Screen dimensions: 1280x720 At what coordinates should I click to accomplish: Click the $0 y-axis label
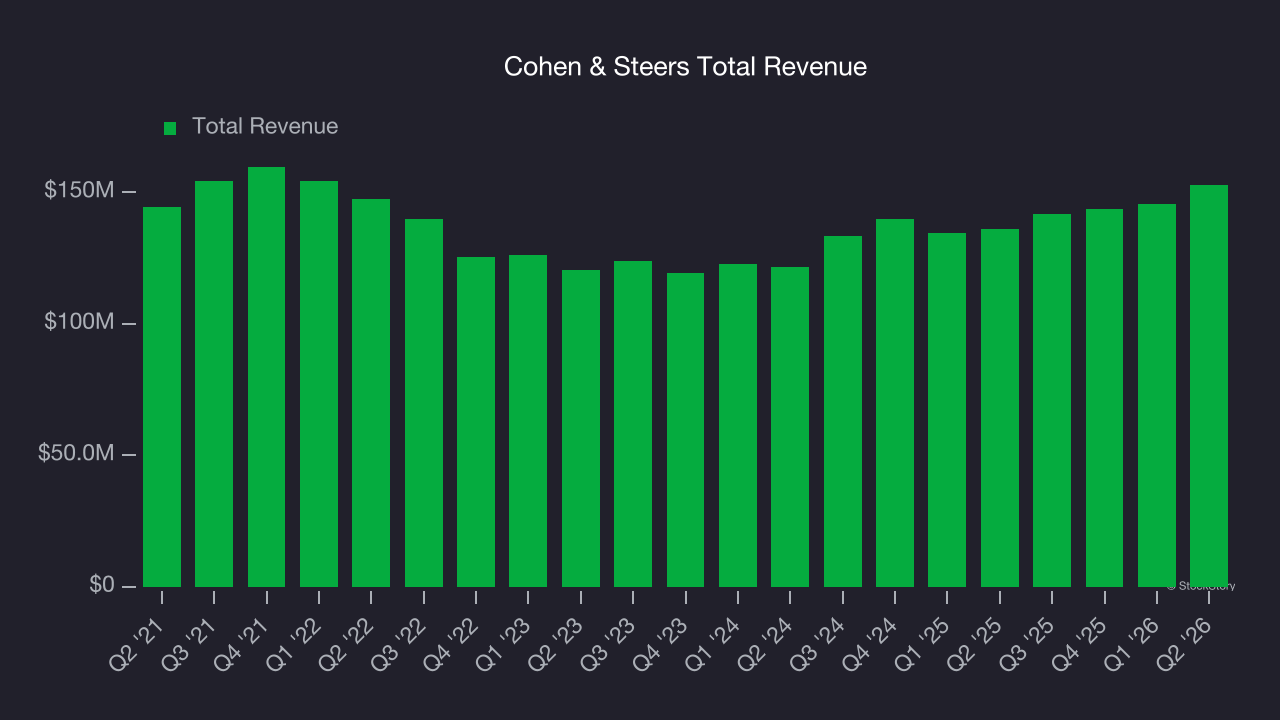(100, 585)
